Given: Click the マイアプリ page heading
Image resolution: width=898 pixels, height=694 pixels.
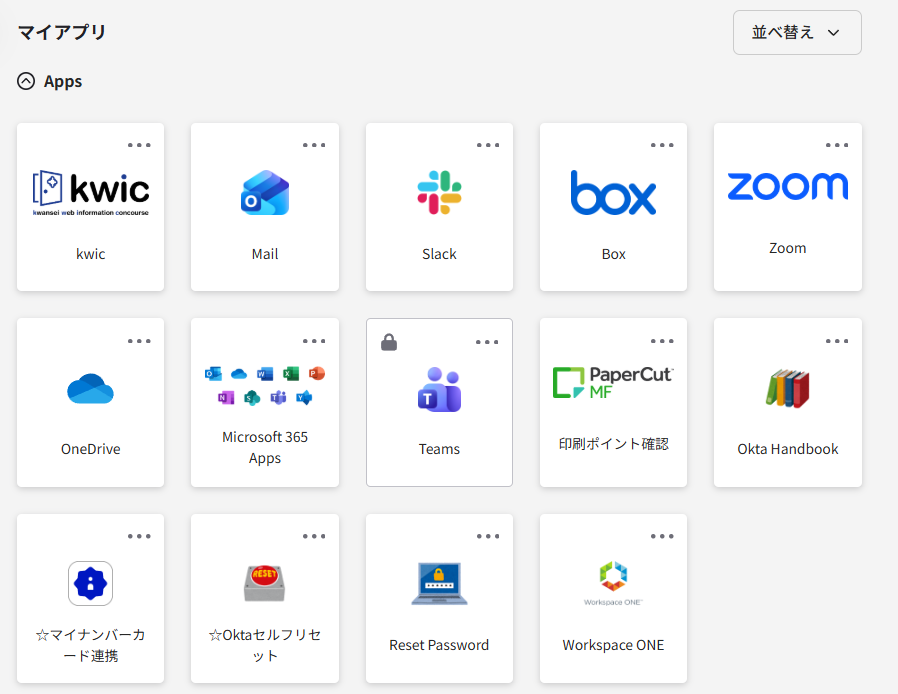Looking at the screenshot, I should point(62,32).
